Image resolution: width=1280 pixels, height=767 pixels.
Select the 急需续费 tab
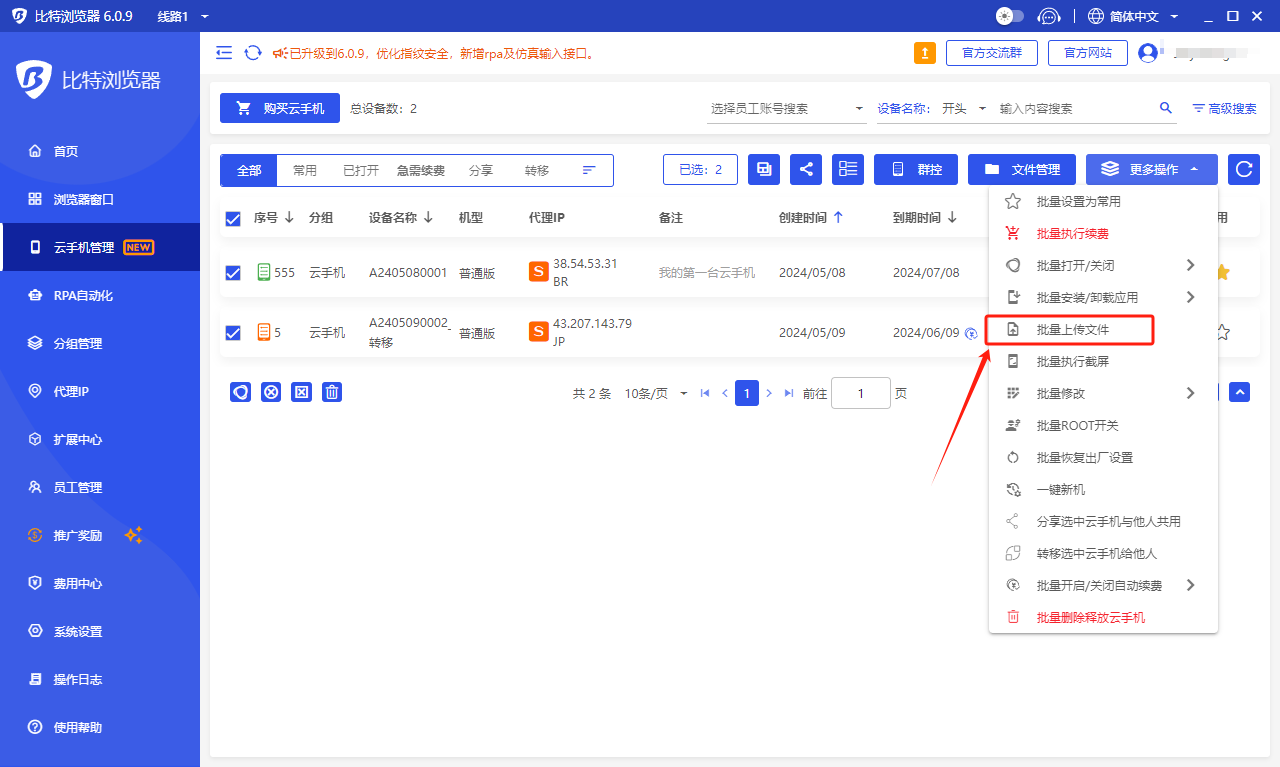point(421,170)
